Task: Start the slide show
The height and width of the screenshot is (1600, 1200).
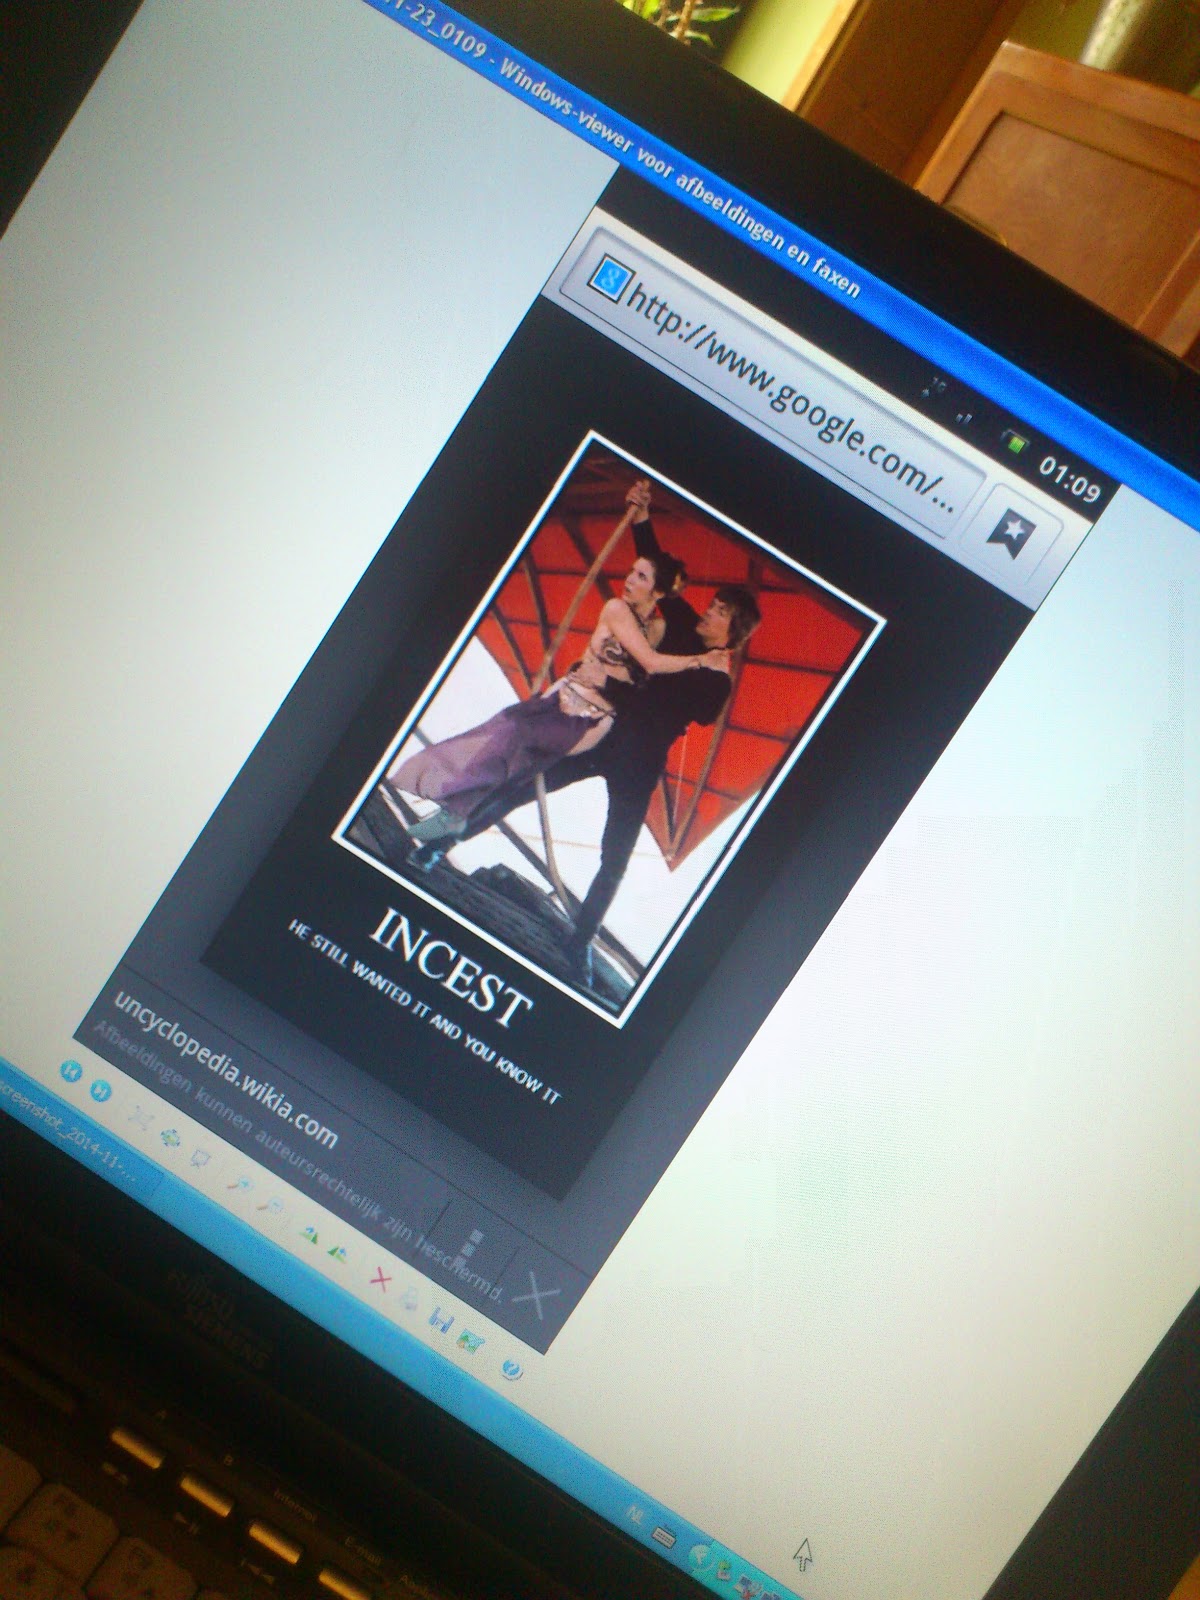Action: (x=201, y=1159)
